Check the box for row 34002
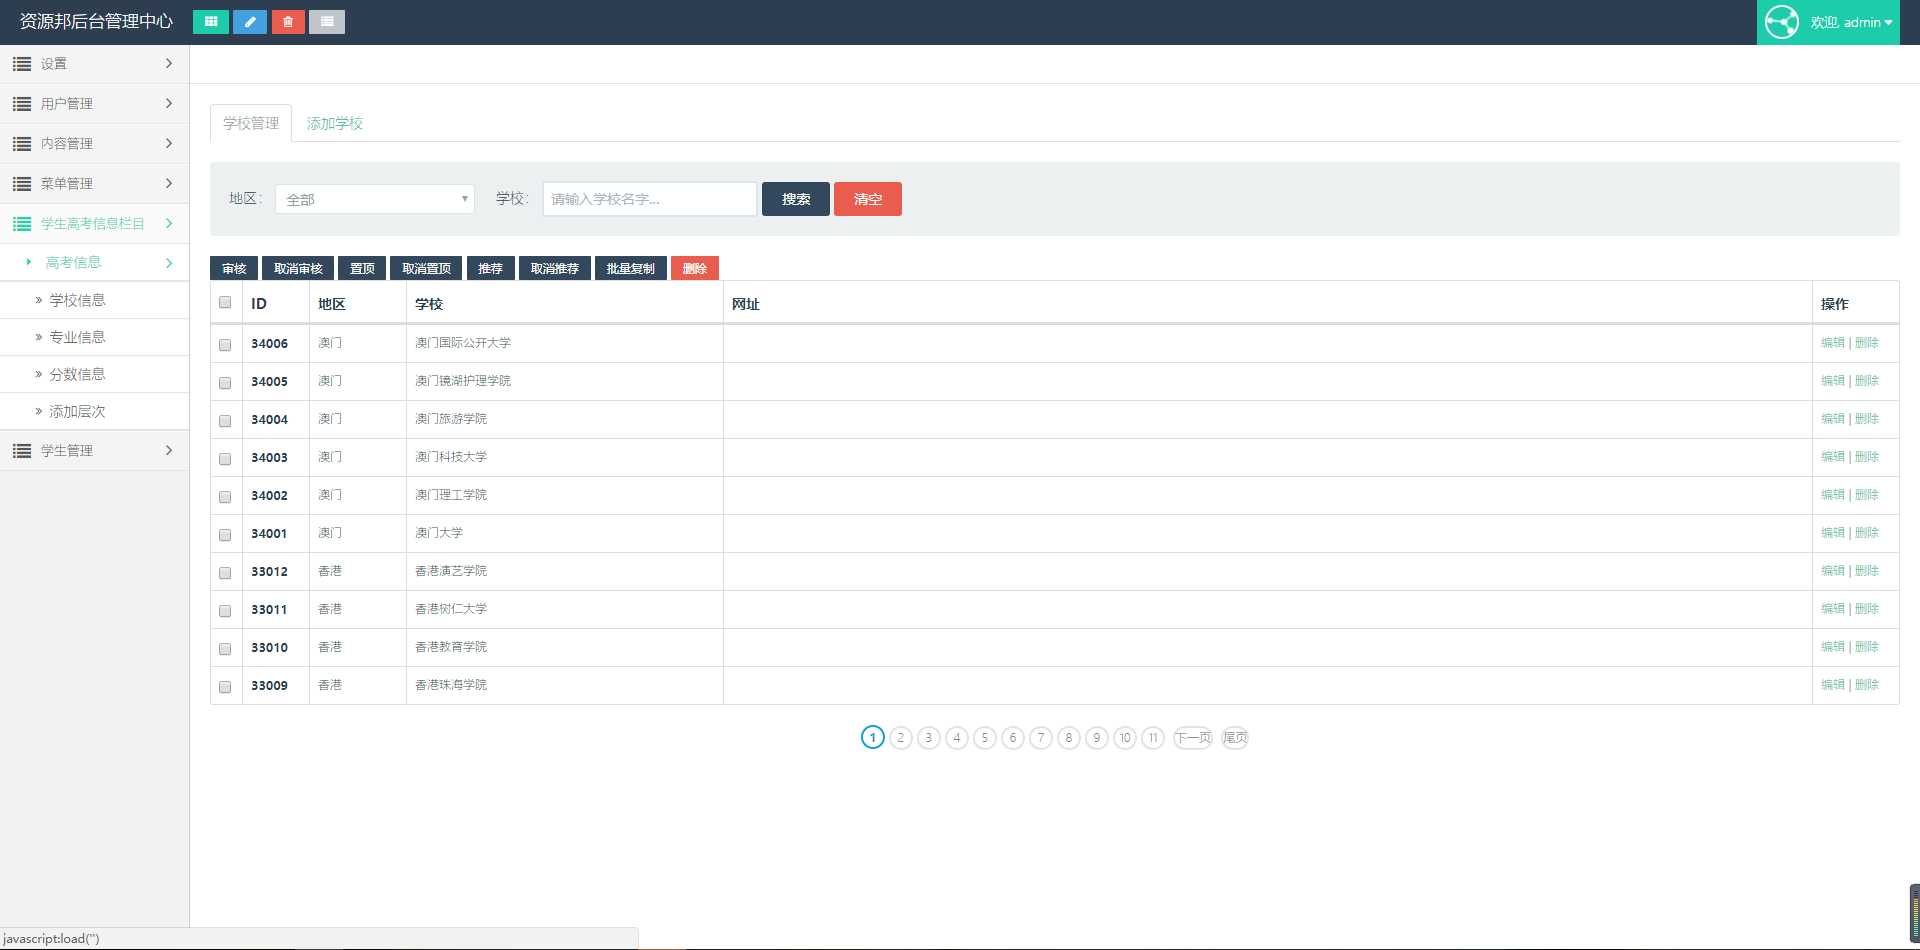Screen dimensions: 1920x950 coord(225,497)
